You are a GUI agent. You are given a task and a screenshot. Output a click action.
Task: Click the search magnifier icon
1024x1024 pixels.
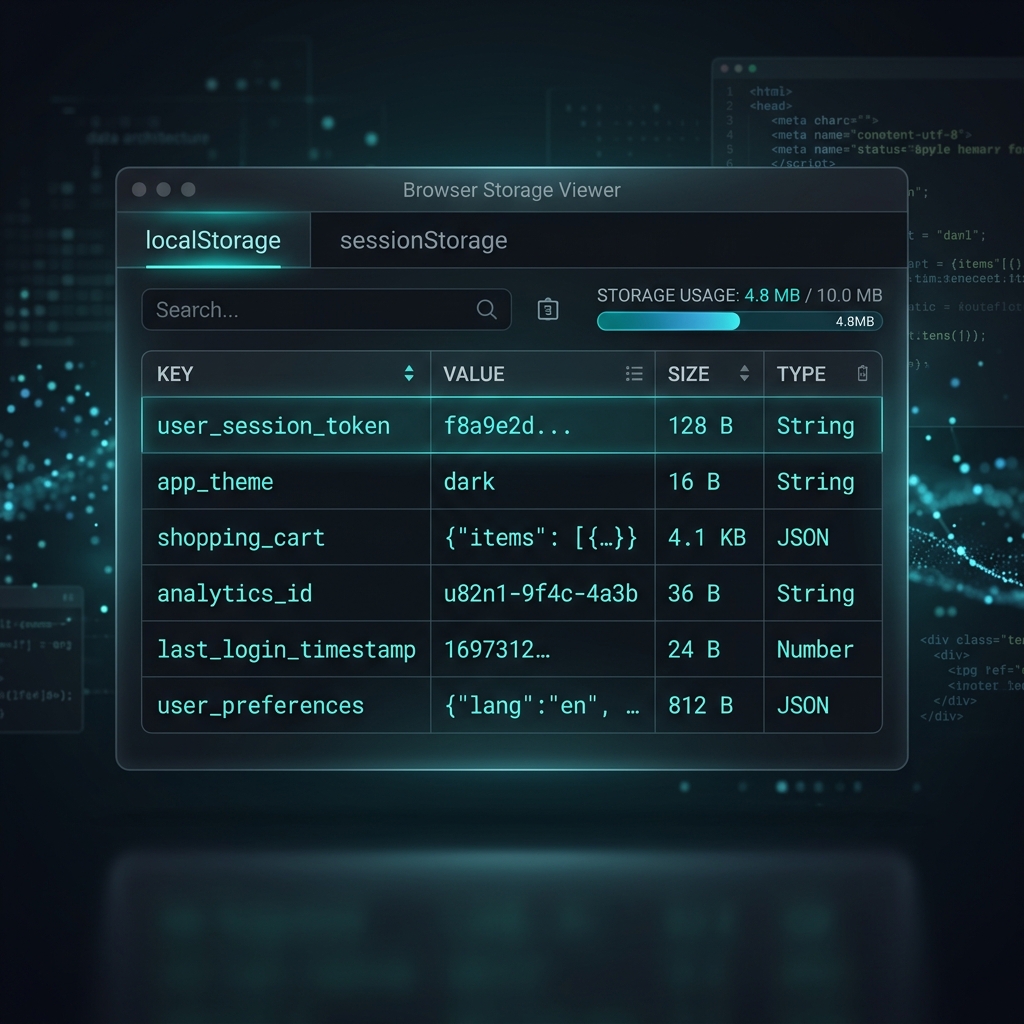click(486, 309)
